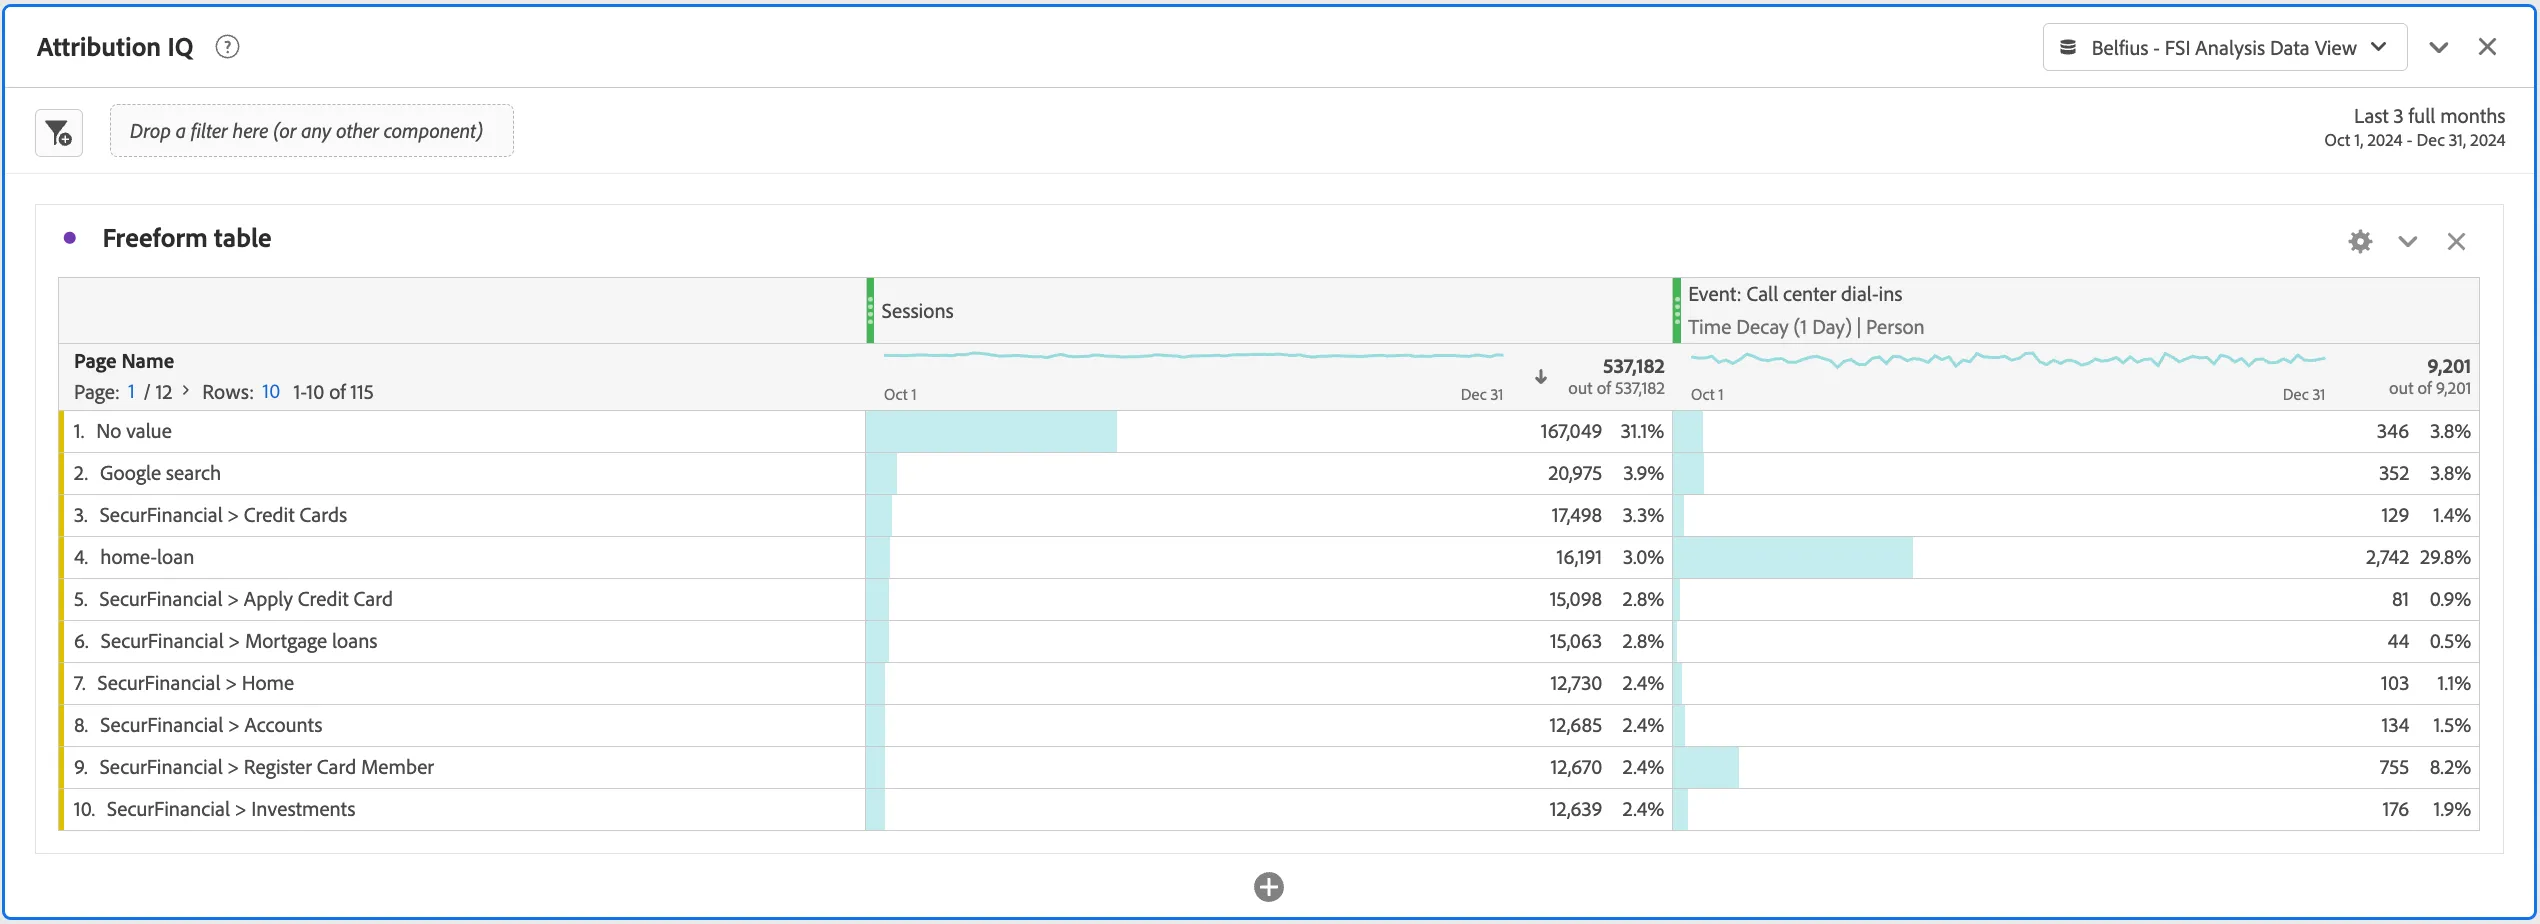The width and height of the screenshot is (2540, 924).
Task: Click the Attribution IQ help question-mark icon
Action: pos(227,47)
